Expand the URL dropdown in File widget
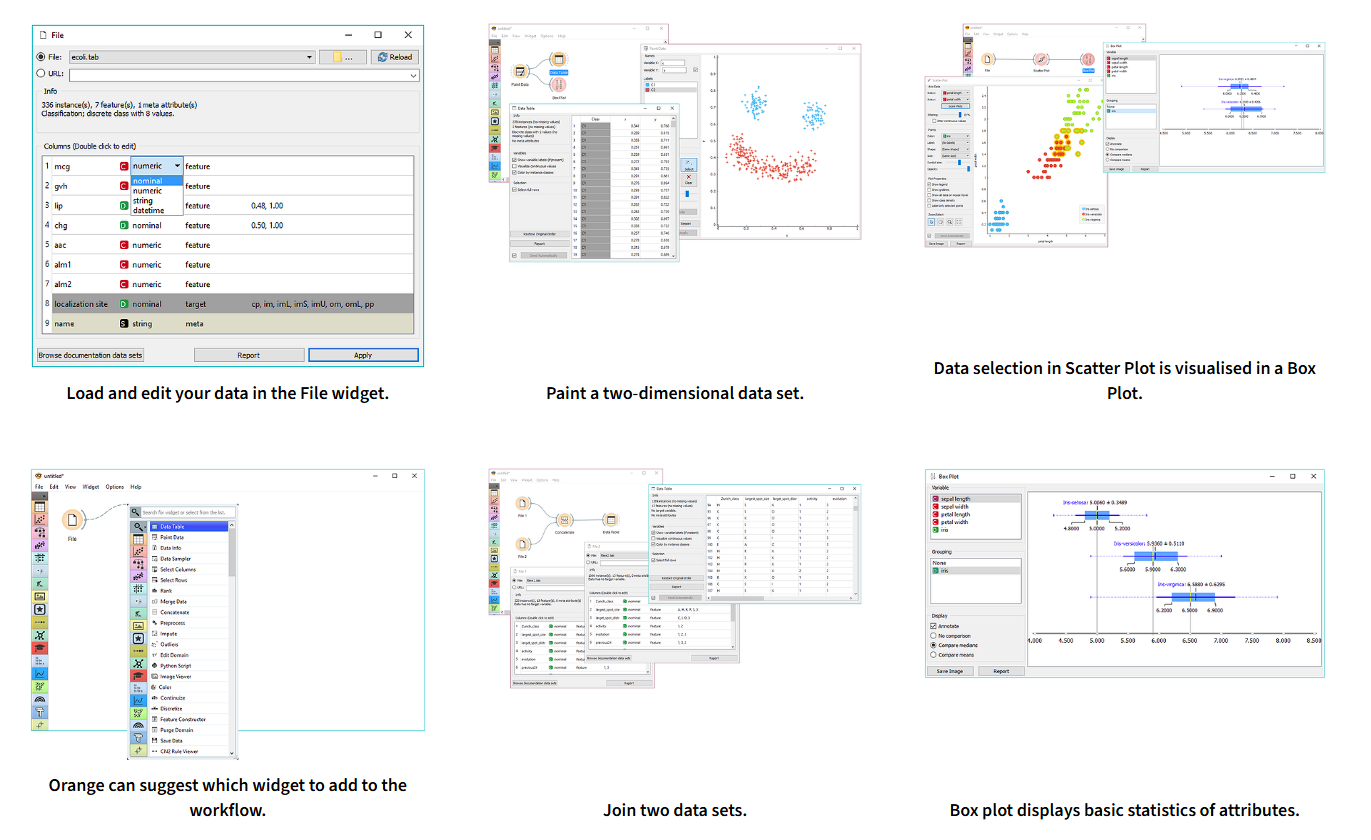 point(413,74)
